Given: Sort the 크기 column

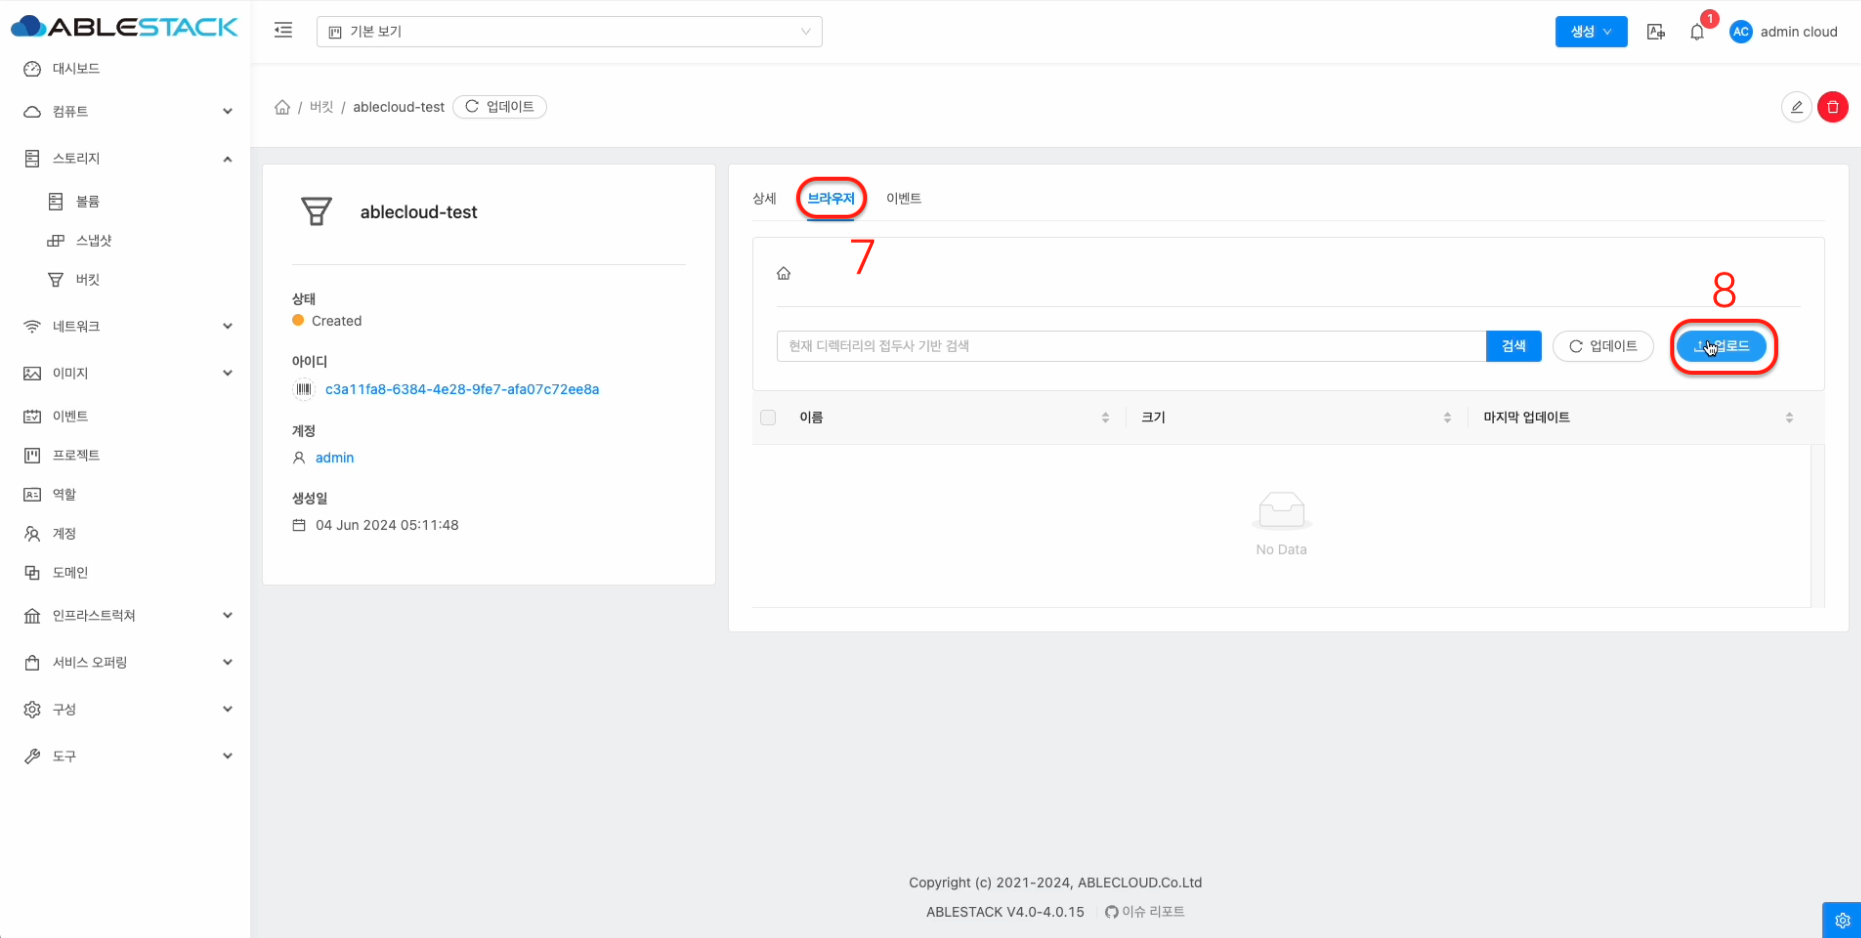Looking at the screenshot, I should [x=1447, y=418].
